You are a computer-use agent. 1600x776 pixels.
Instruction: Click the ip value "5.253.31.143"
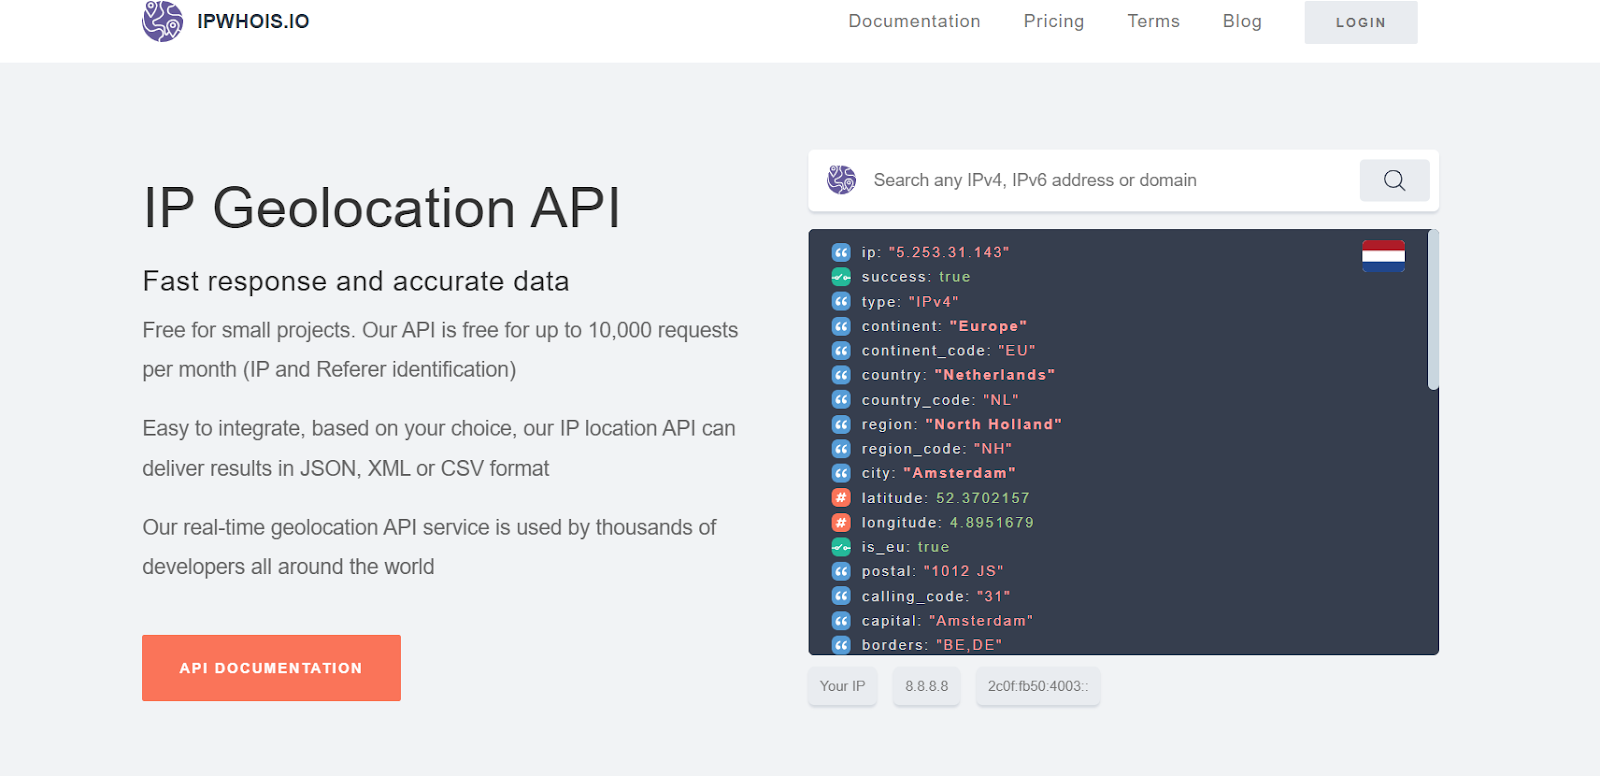click(x=949, y=252)
